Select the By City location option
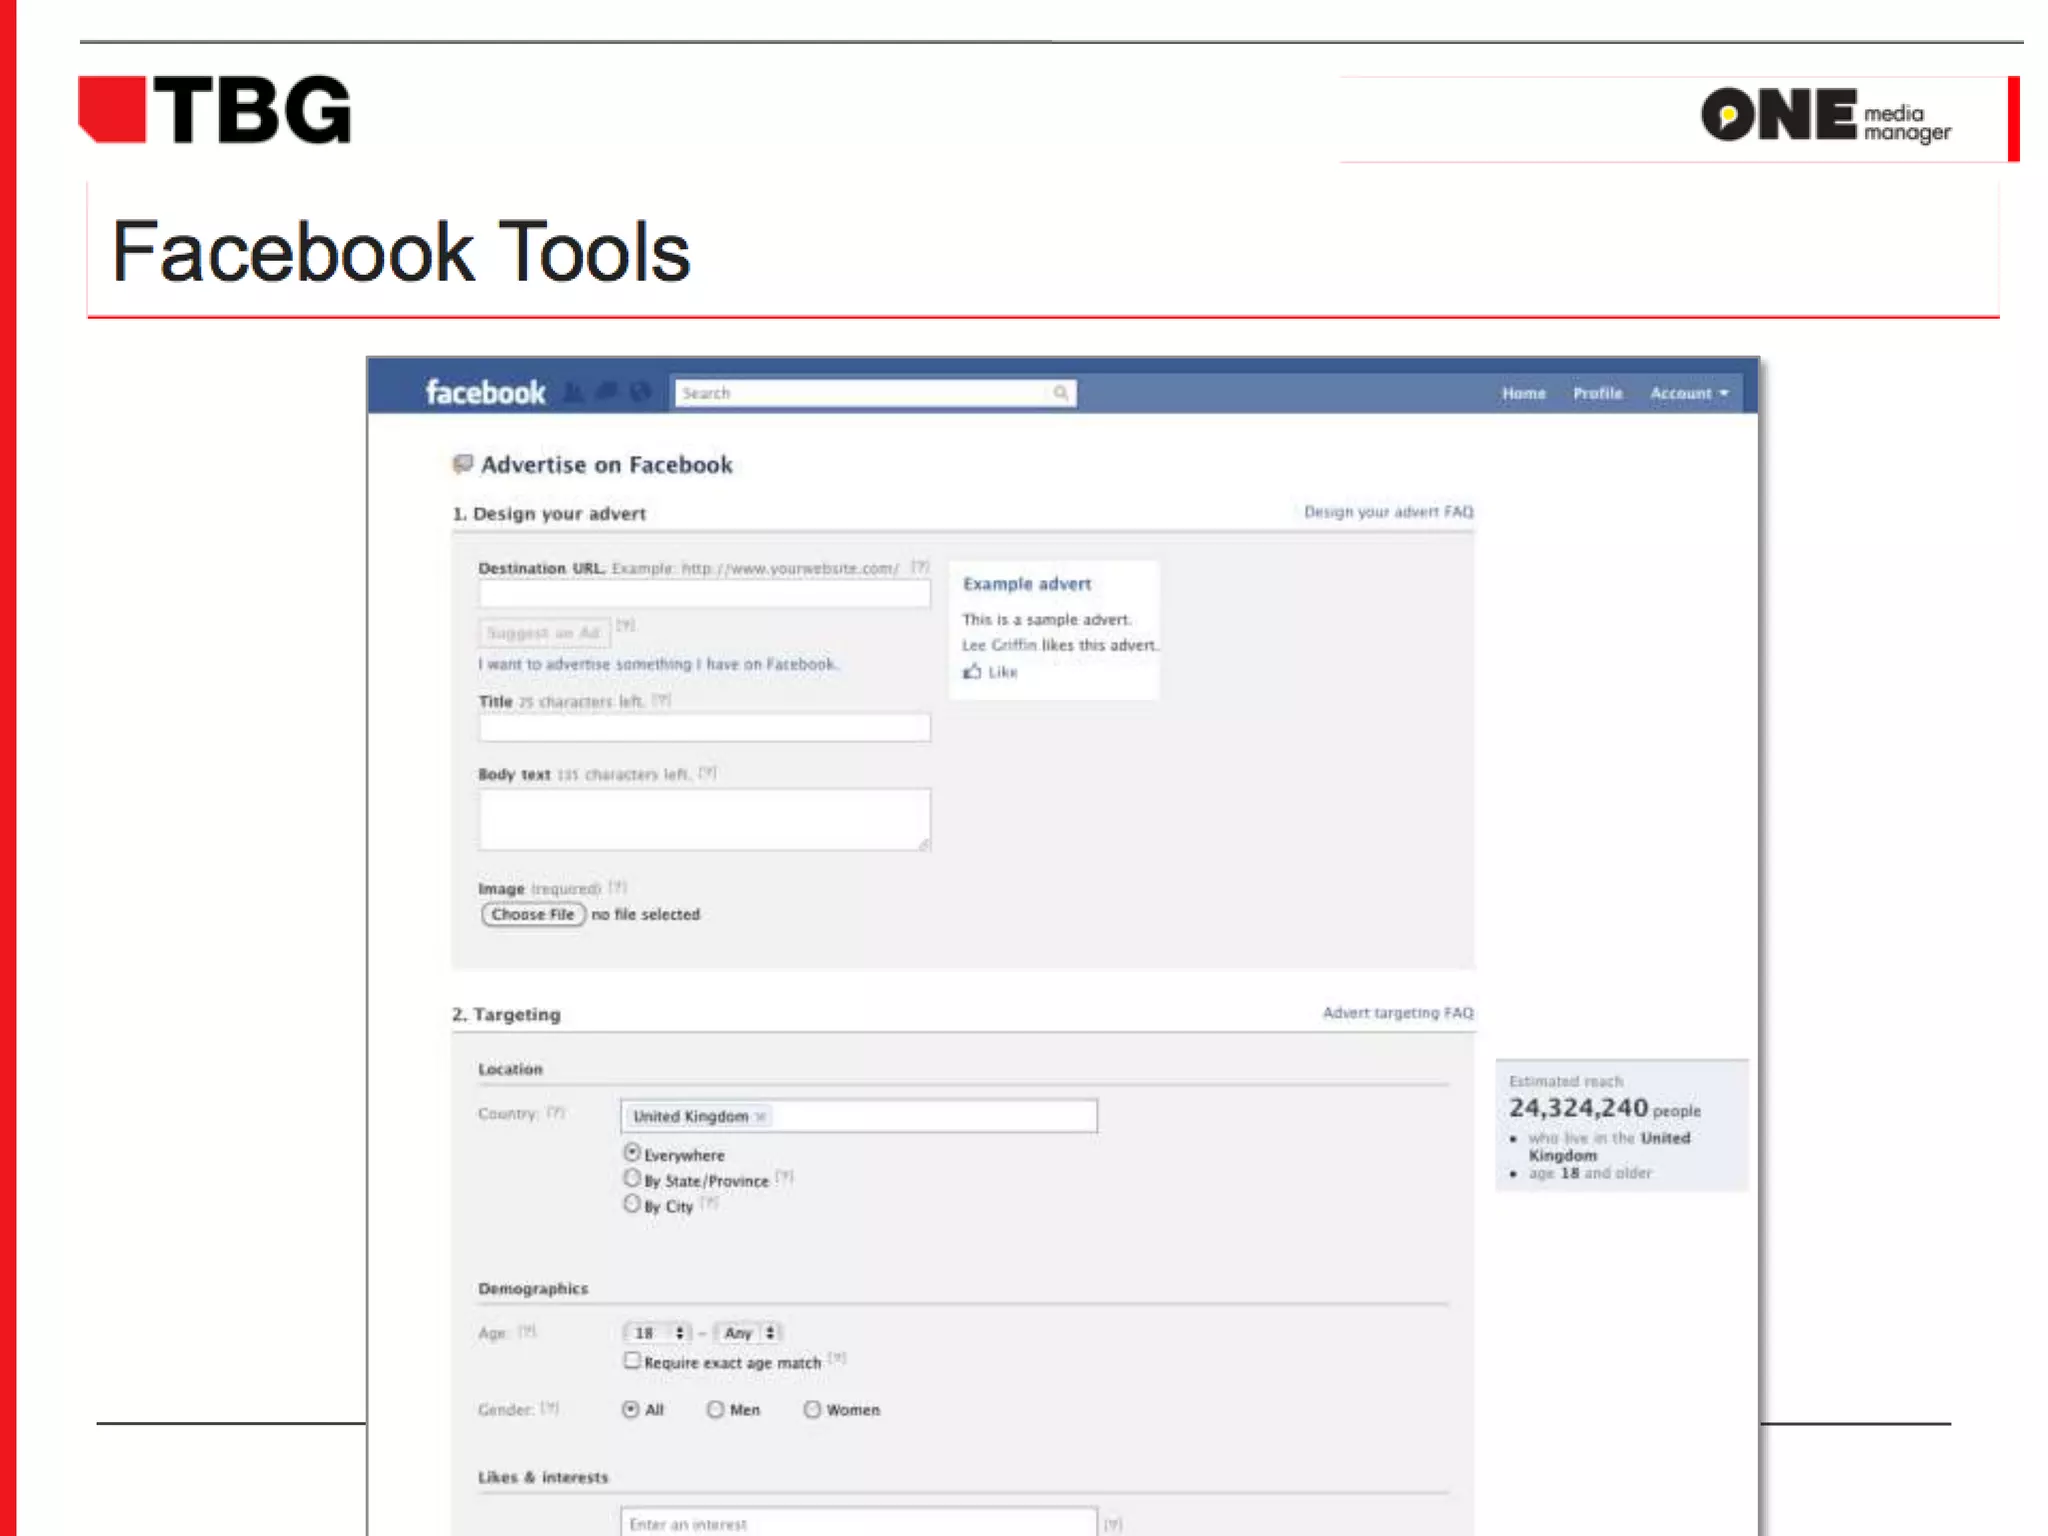Screen dimensions: 2048x1536 (x=632, y=1205)
